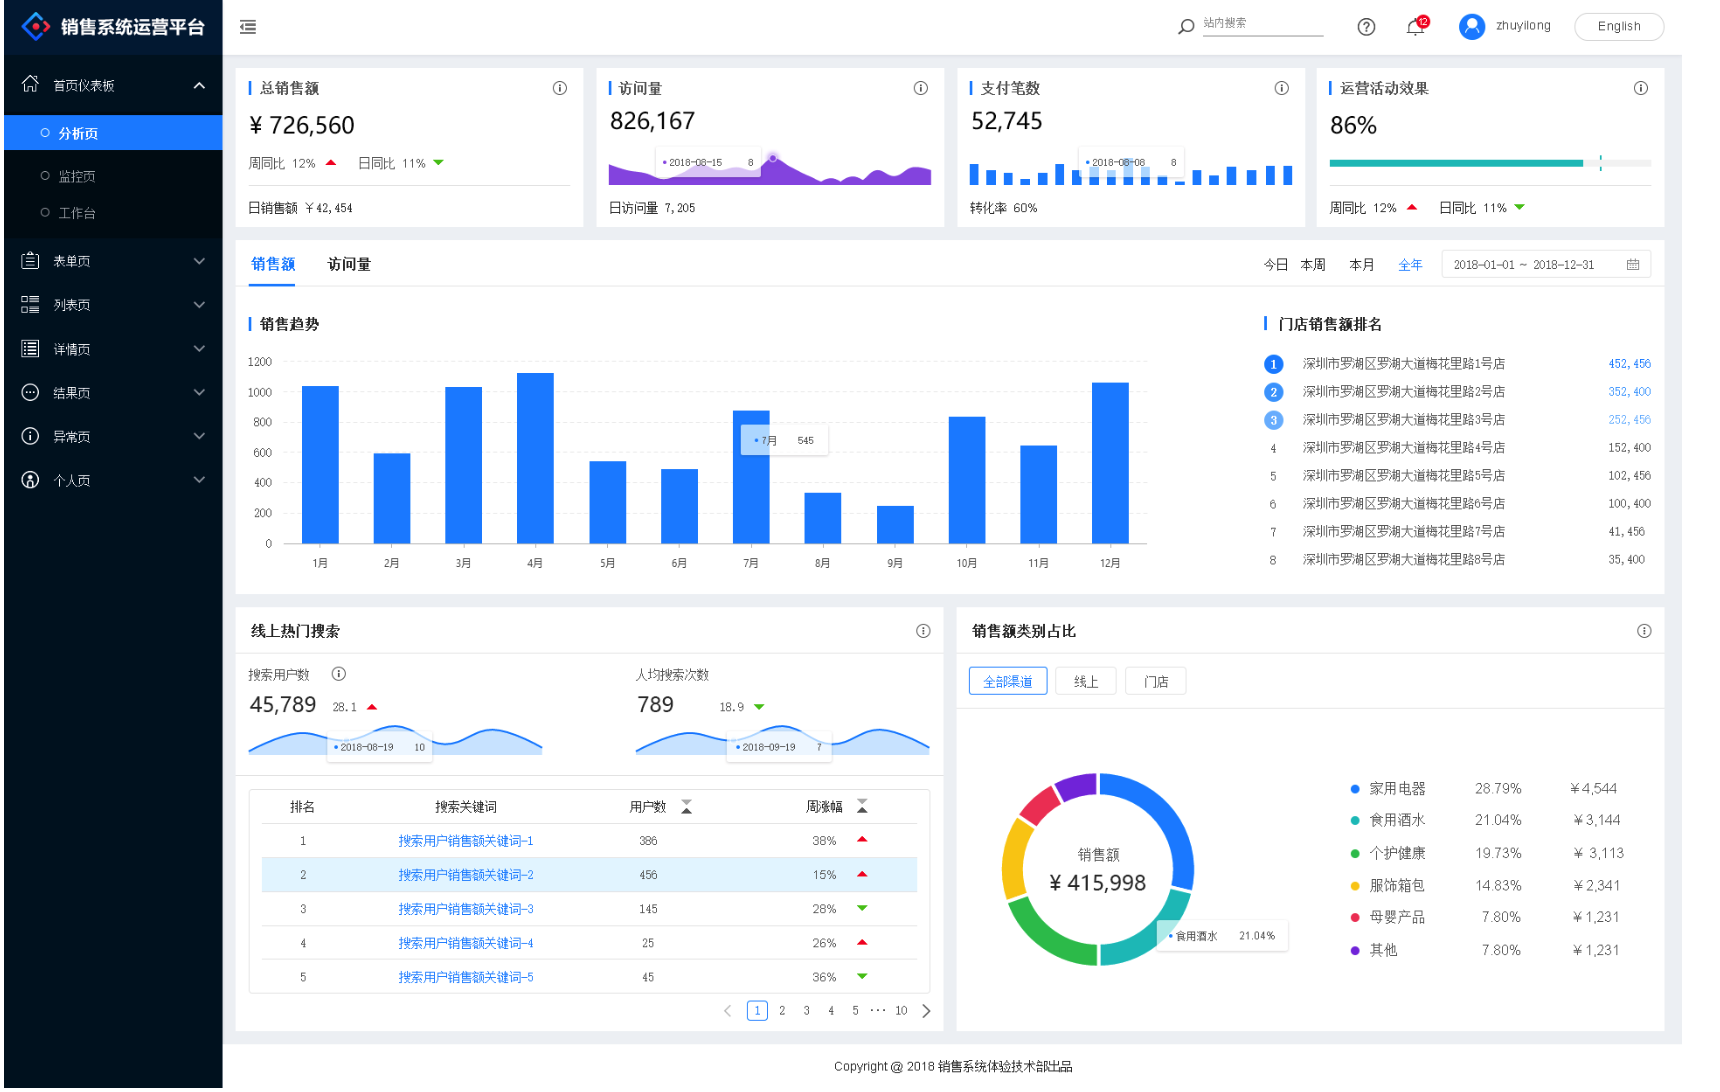This screenshot has height=1092, width=1720.
Task: Select 全部渠道 channel option
Action: pos(1008,681)
